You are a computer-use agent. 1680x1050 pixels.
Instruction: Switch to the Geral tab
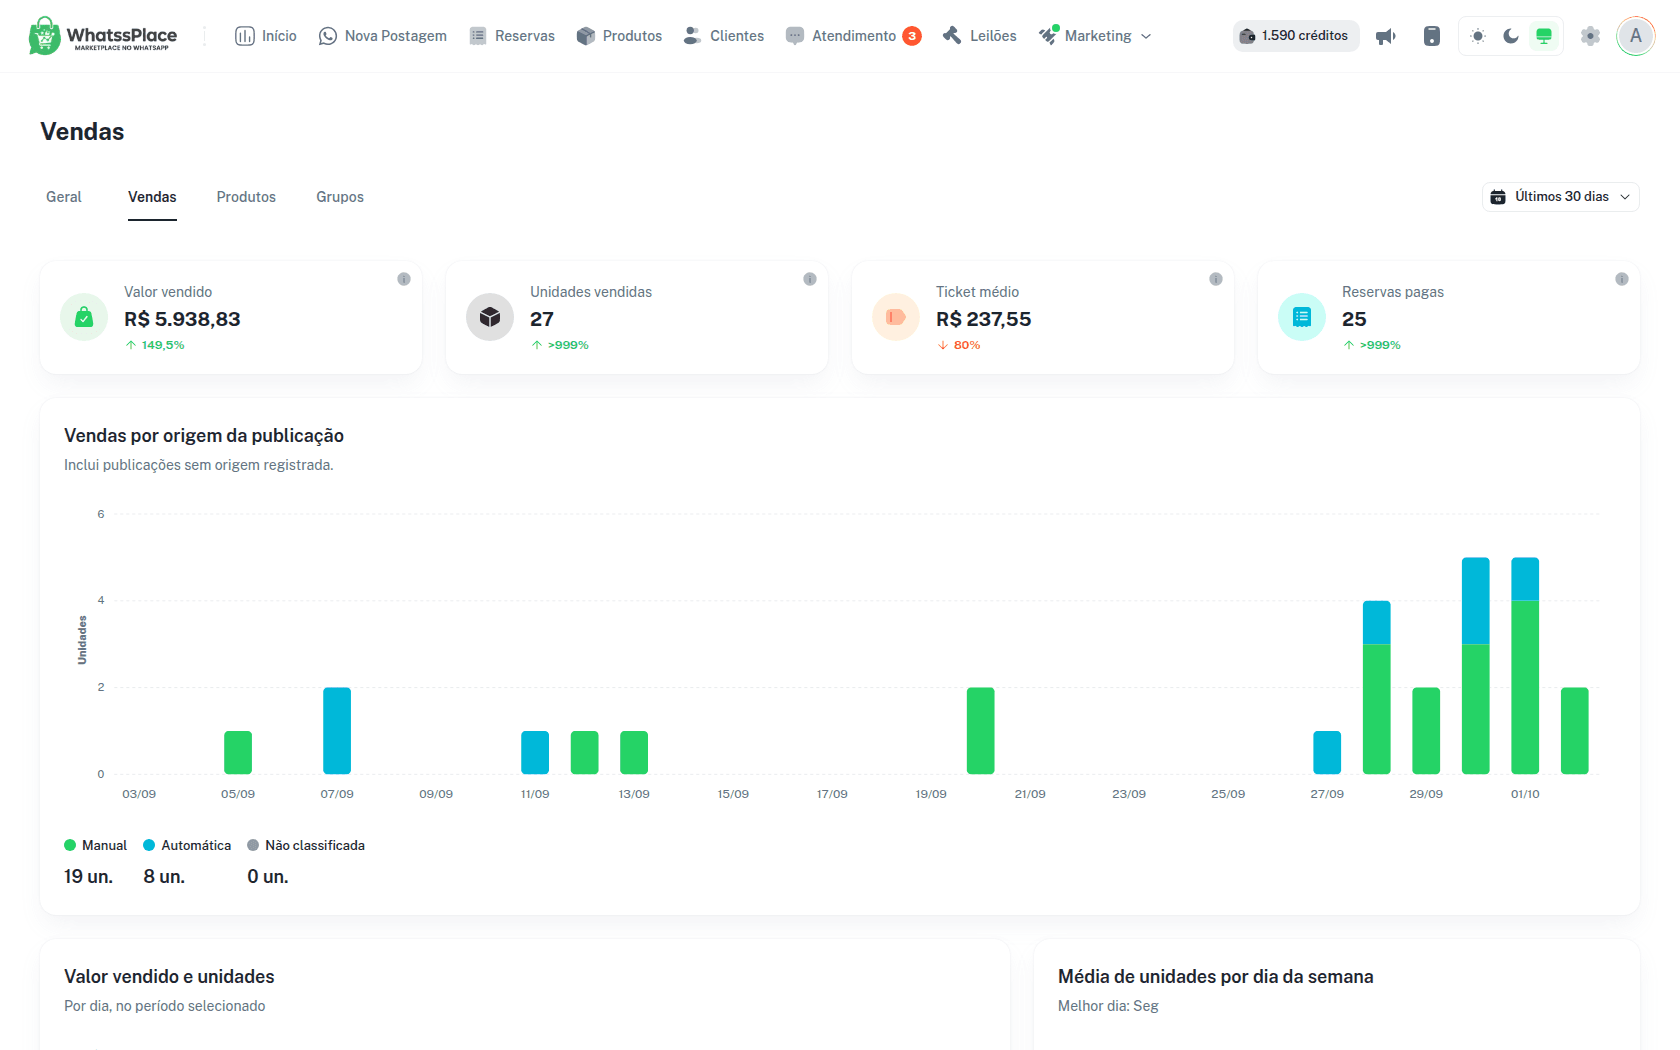click(64, 197)
